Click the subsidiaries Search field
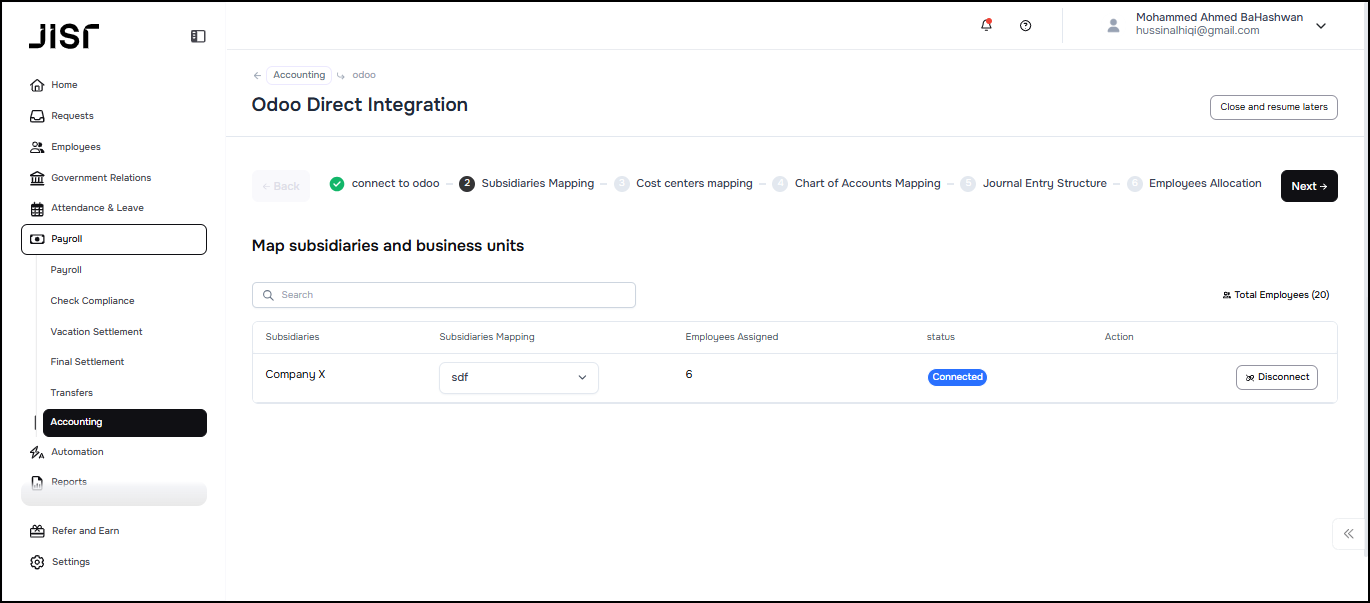 click(x=444, y=295)
